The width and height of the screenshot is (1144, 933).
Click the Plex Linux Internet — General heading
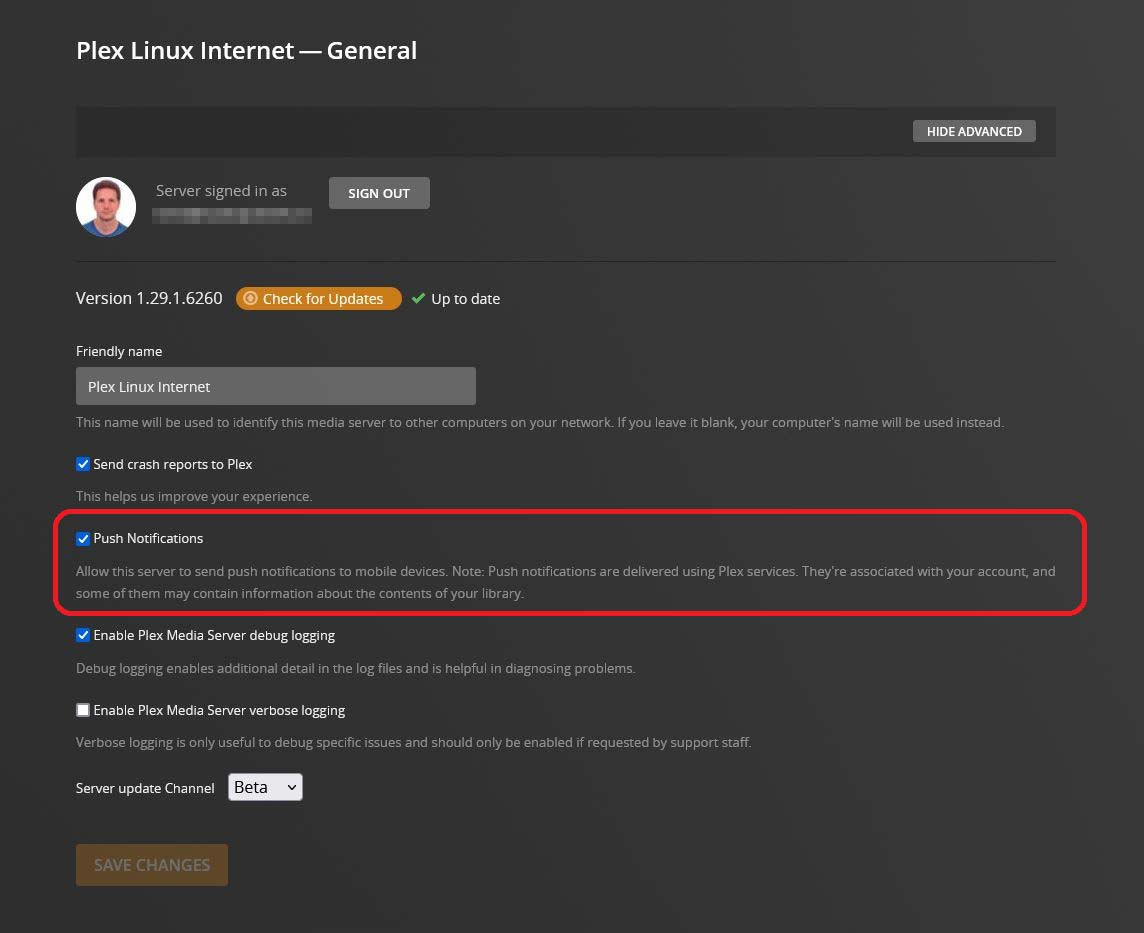coord(246,50)
